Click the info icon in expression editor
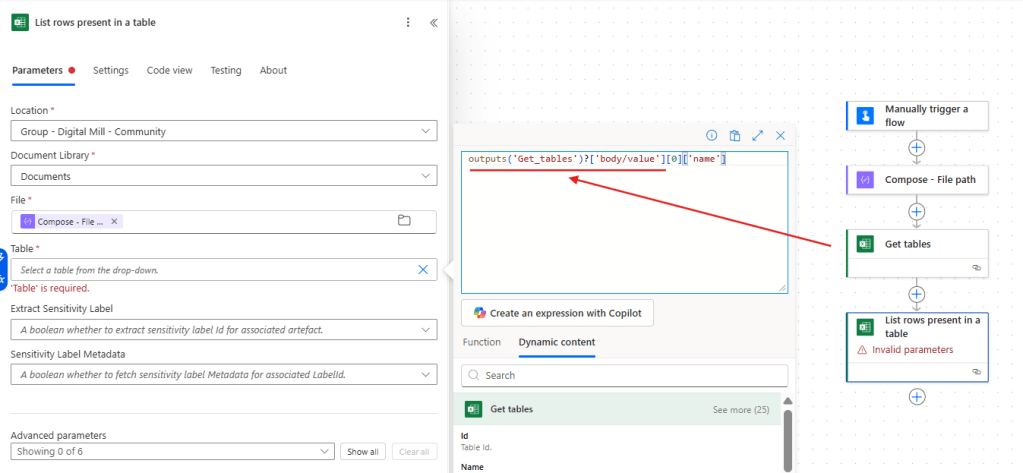The height and width of the screenshot is (473, 1023). pyautogui.click(x=712, y=135)
